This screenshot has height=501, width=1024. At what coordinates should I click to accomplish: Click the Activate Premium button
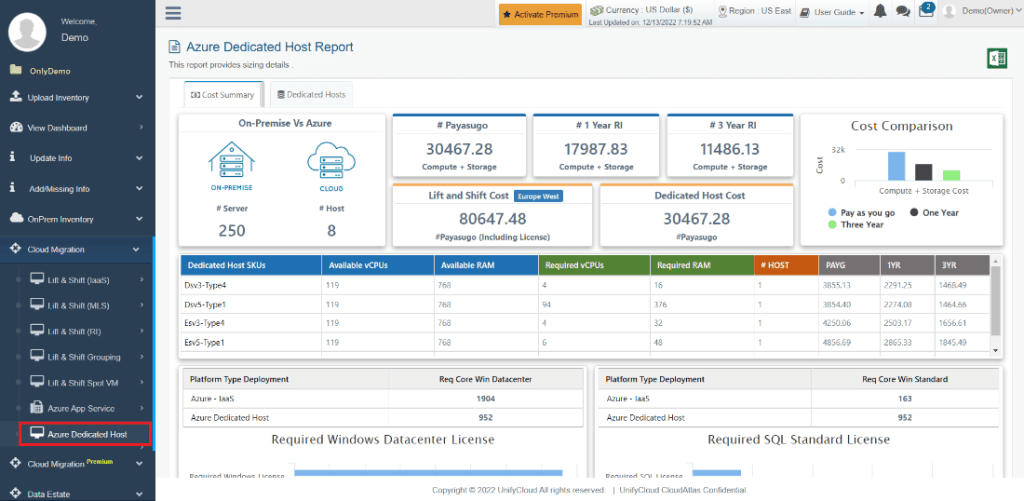[x=540, y=14]
